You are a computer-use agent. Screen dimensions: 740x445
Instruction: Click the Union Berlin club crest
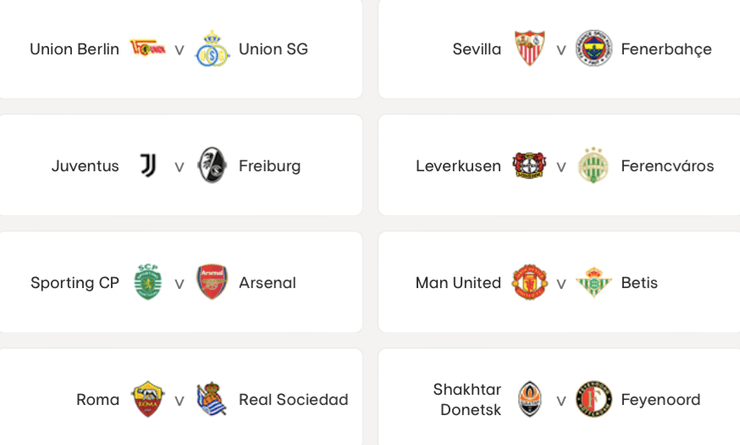click(x=147, y=49)
